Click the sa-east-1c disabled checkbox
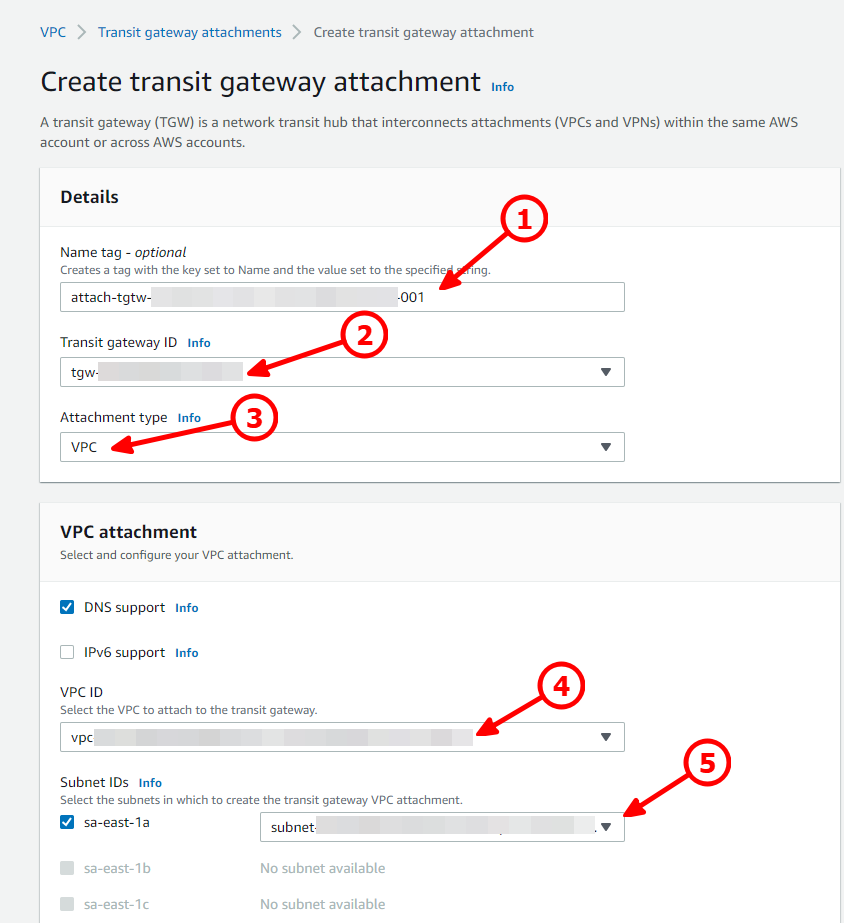 (67, 904)
